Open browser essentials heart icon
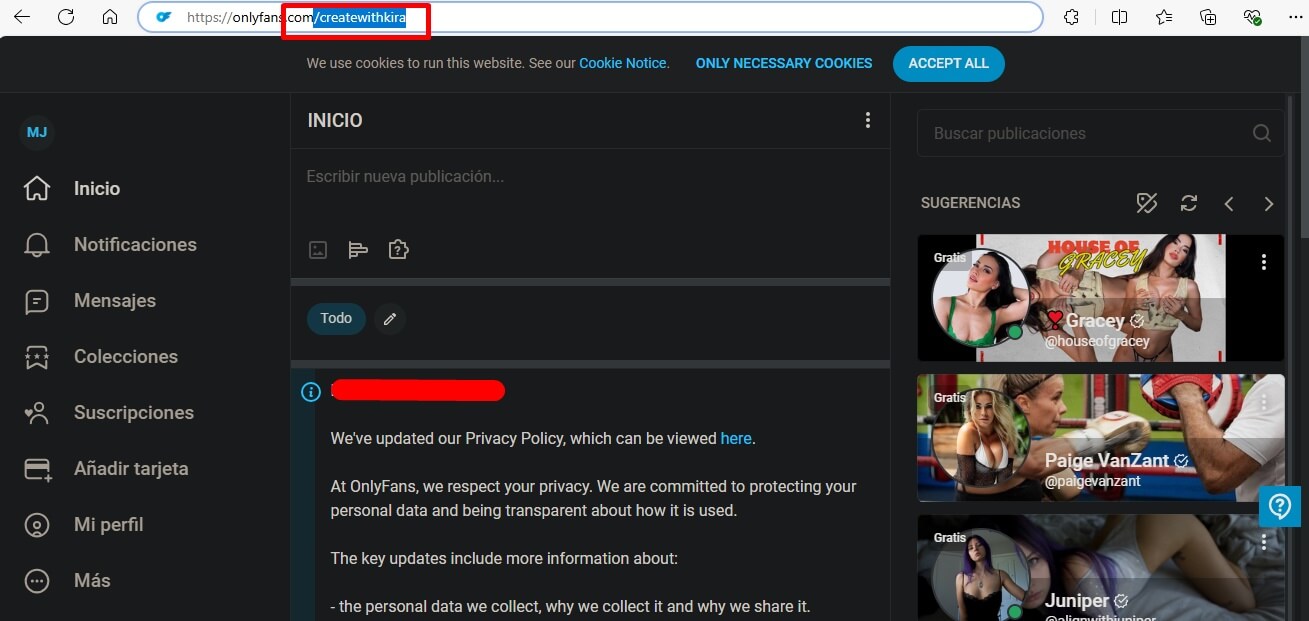 coord(1252,17)
